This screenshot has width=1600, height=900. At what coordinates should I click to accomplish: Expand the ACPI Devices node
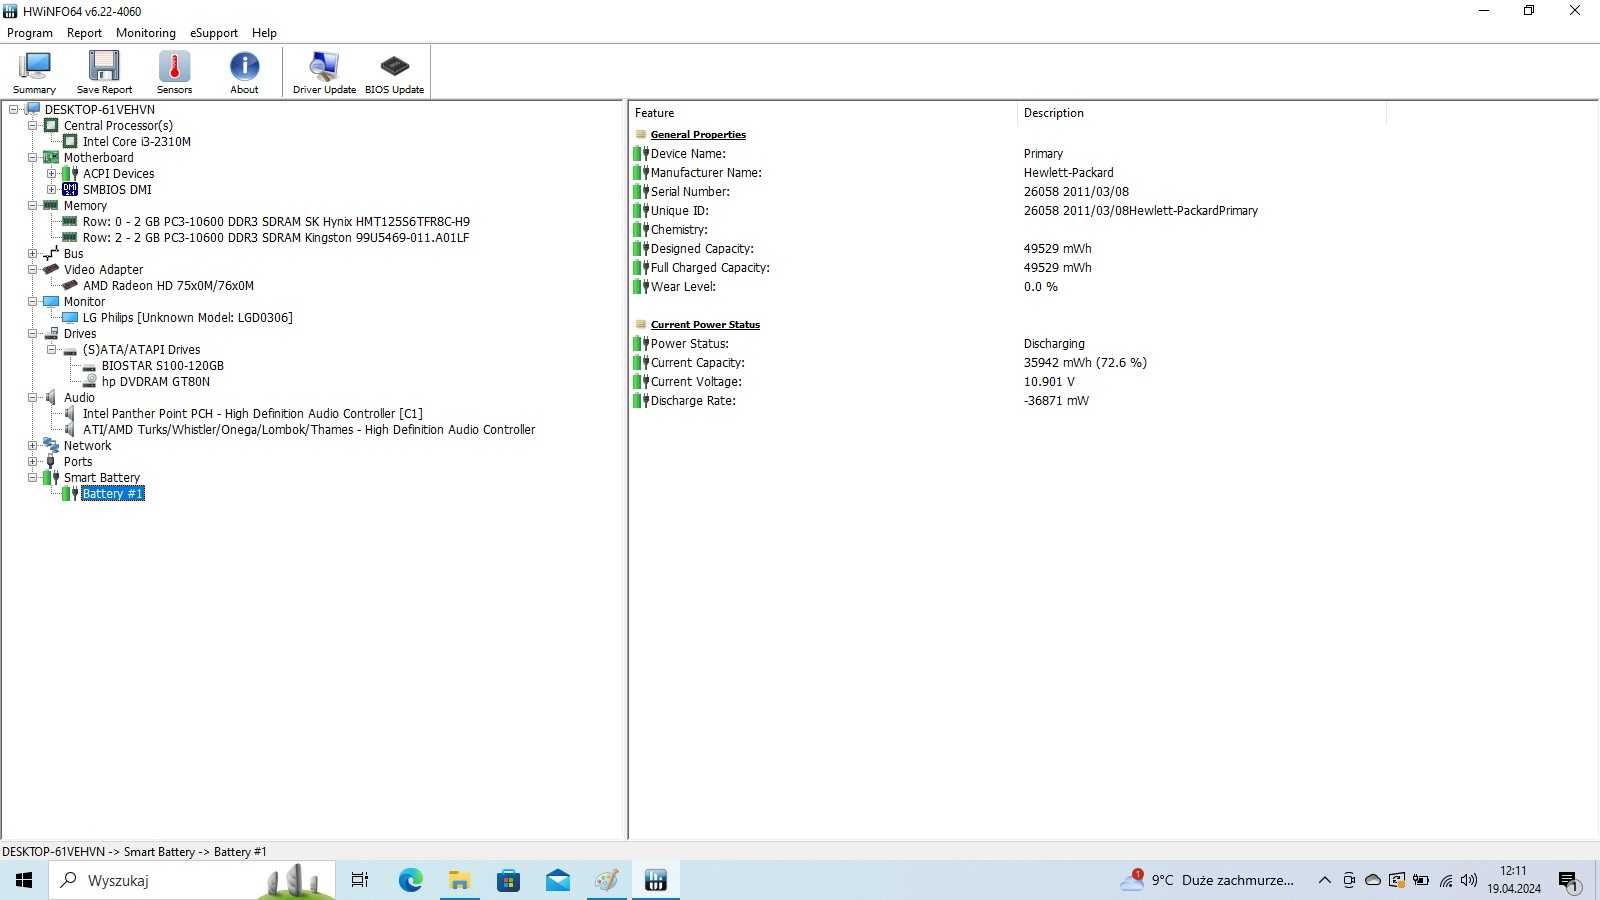52,174
